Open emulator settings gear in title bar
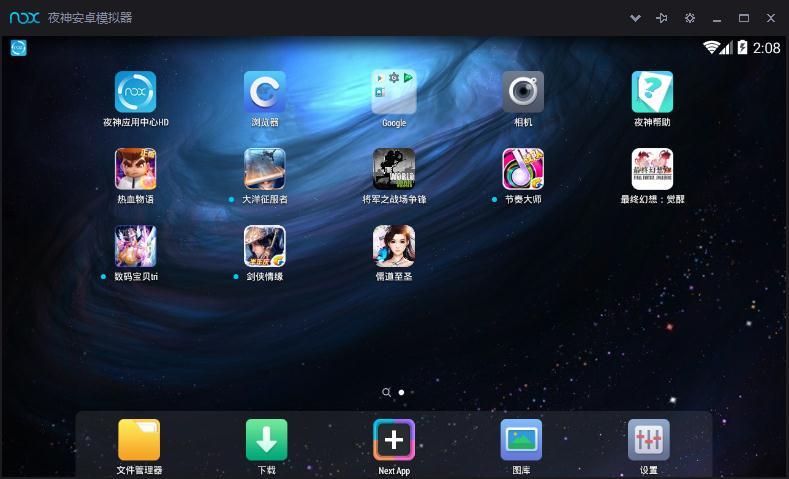The height and width of the screenshot is (479, 789). coord(690,18)
